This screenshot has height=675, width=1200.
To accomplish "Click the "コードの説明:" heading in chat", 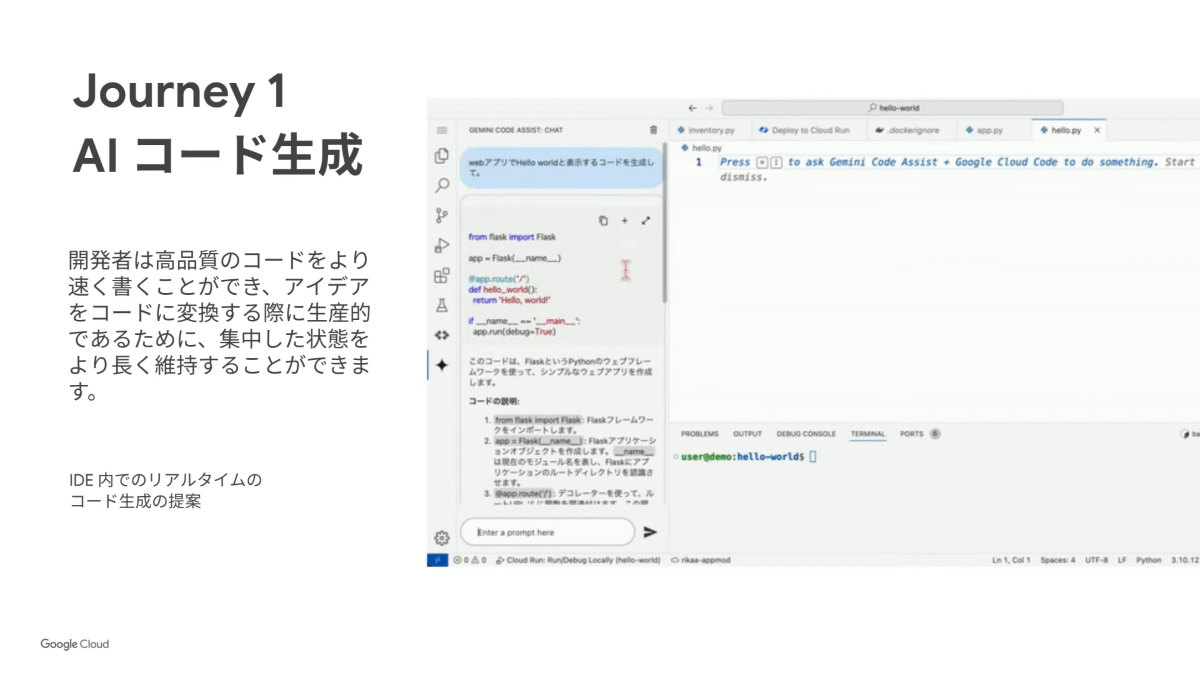I will click(494, 401).
